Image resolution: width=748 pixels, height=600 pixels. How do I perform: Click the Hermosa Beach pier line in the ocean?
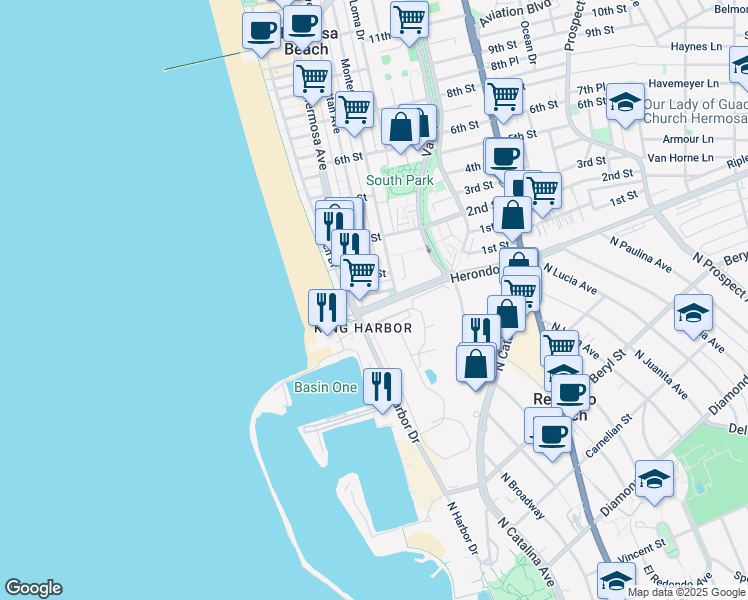(x=204, y=61)
